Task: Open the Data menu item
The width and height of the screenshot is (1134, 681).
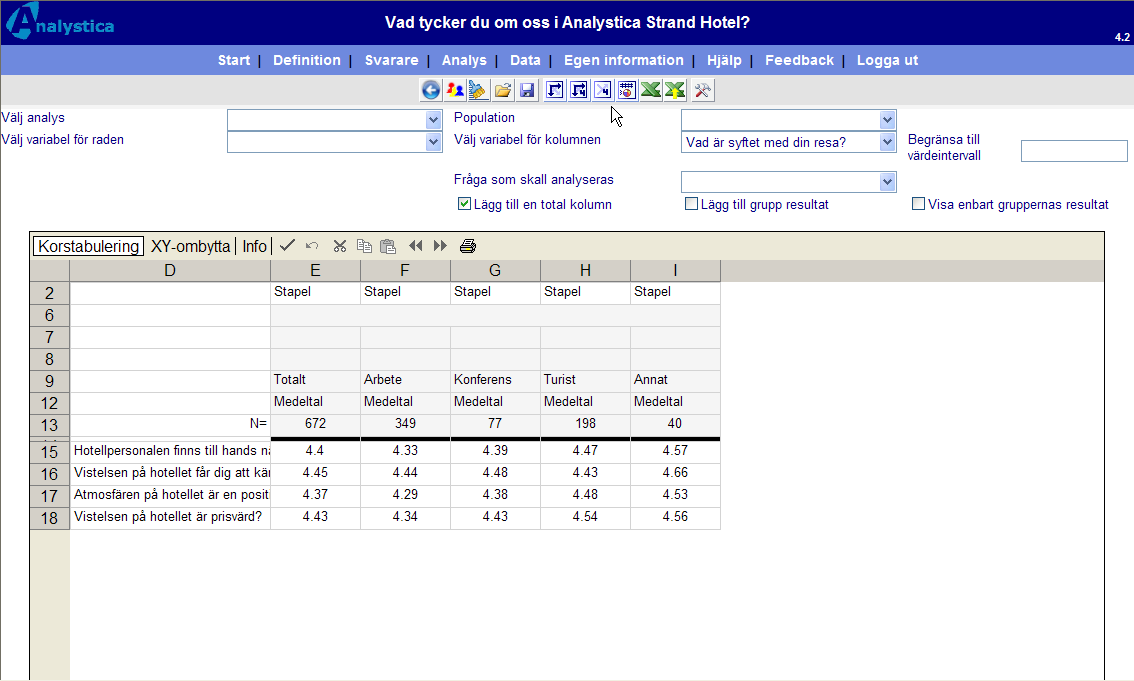Action: click(525, 60)
